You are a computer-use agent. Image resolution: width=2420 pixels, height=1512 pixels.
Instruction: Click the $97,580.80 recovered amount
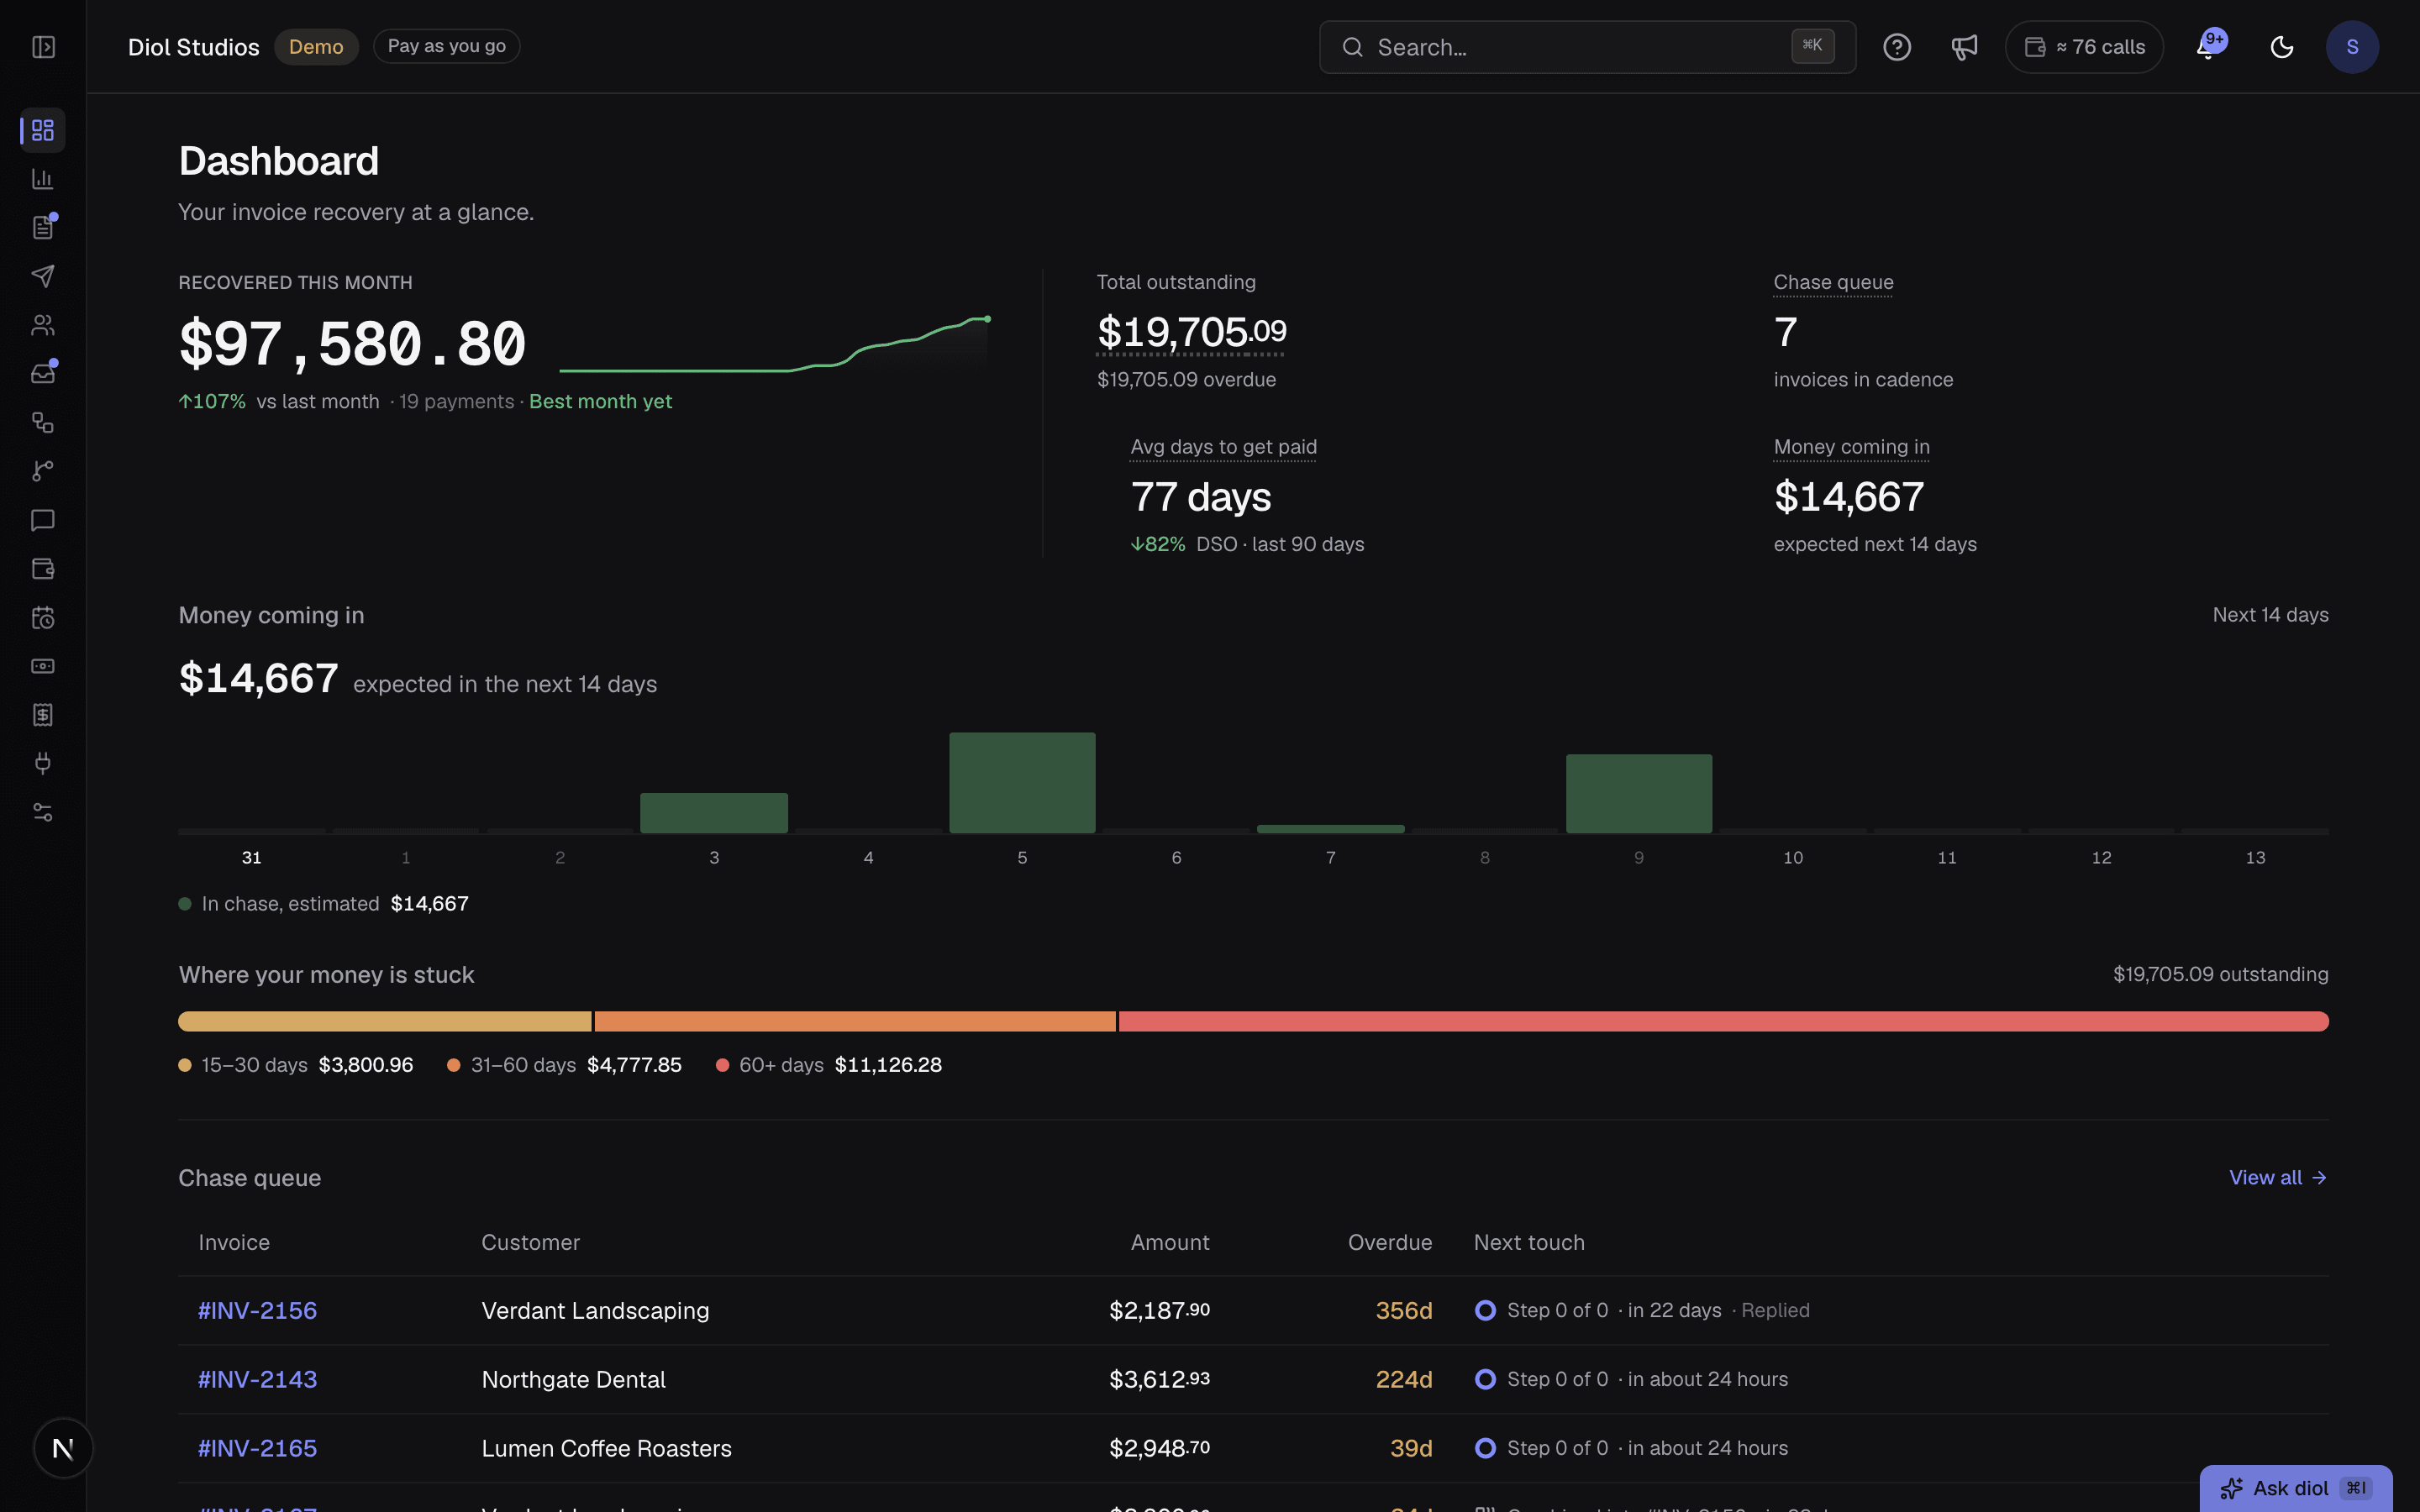[352, 343]
